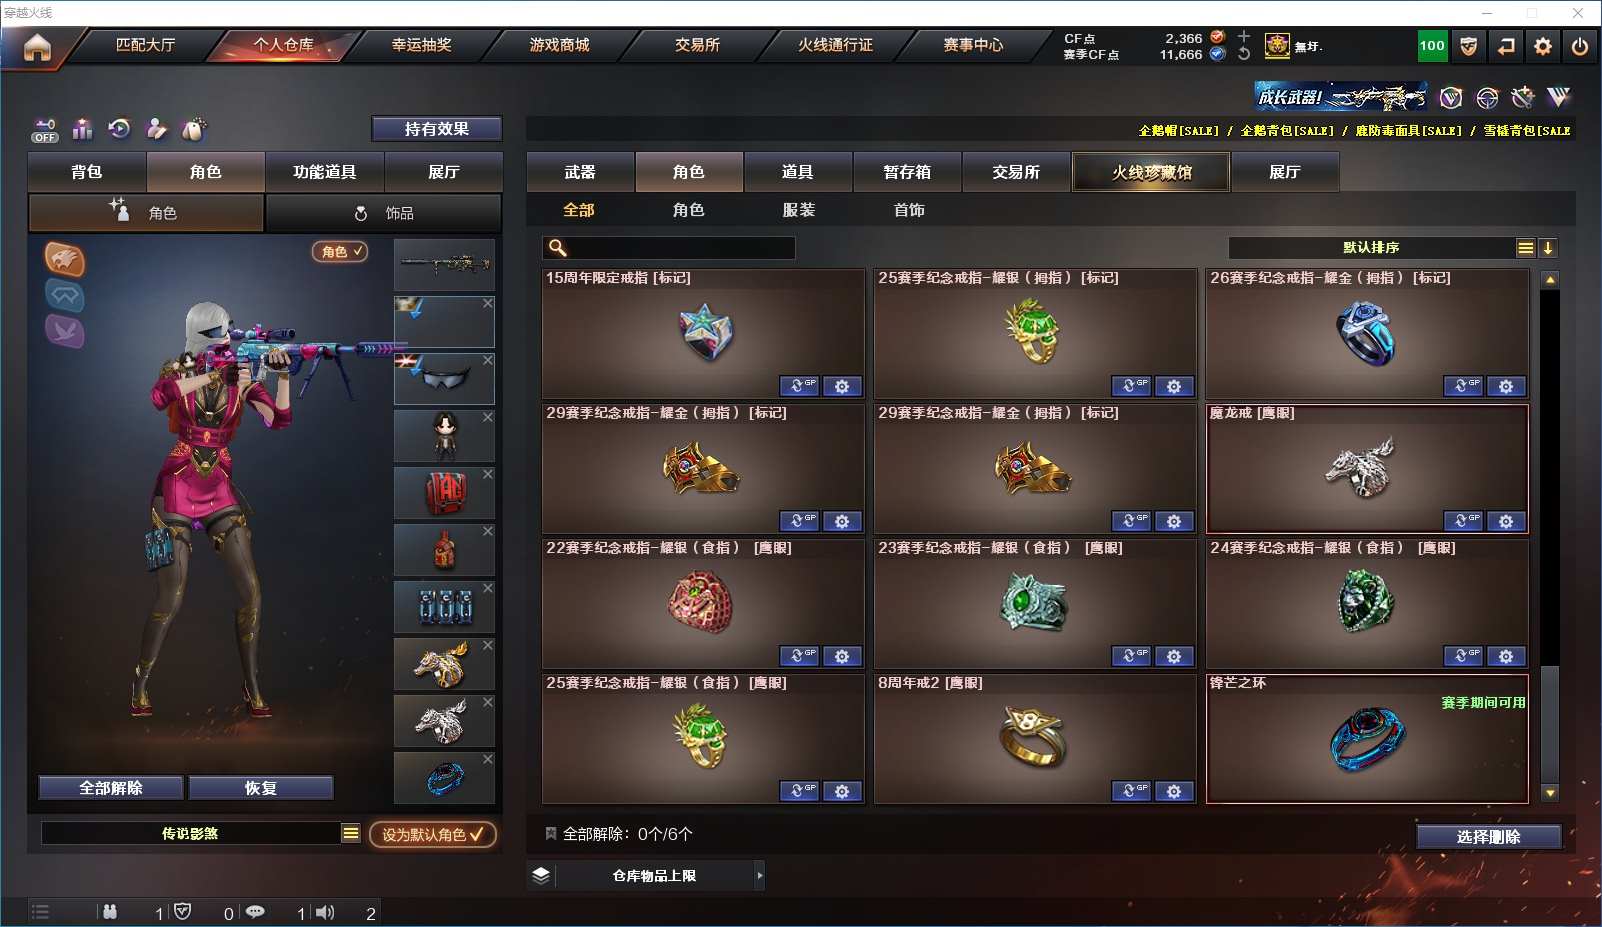The height and width of the screenshot is (927, 1602).
Task: Click the 全部解除 button
Action: coord(111,788)
